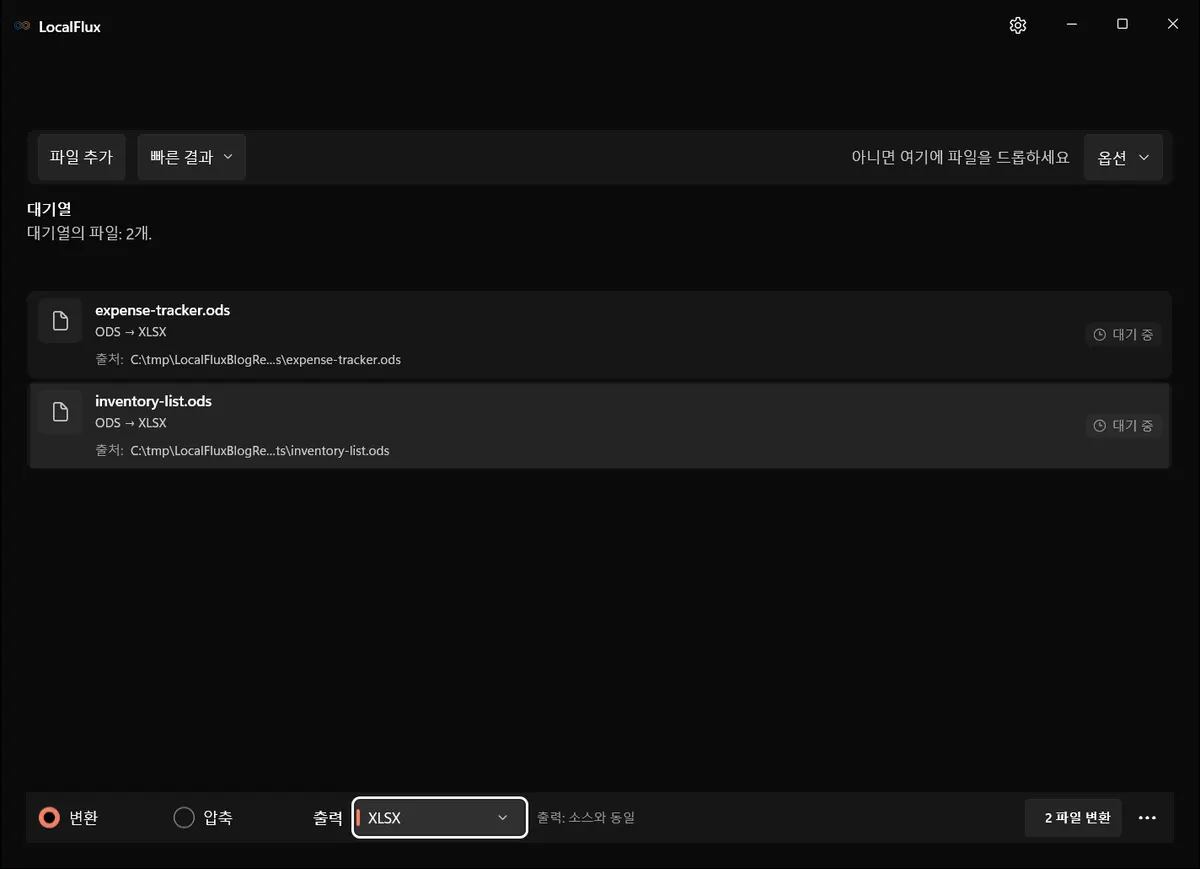The height and width of the screenshot is (869, 1200).
Task: Open the XLSX output format combo box
Action: click(440, 818)
